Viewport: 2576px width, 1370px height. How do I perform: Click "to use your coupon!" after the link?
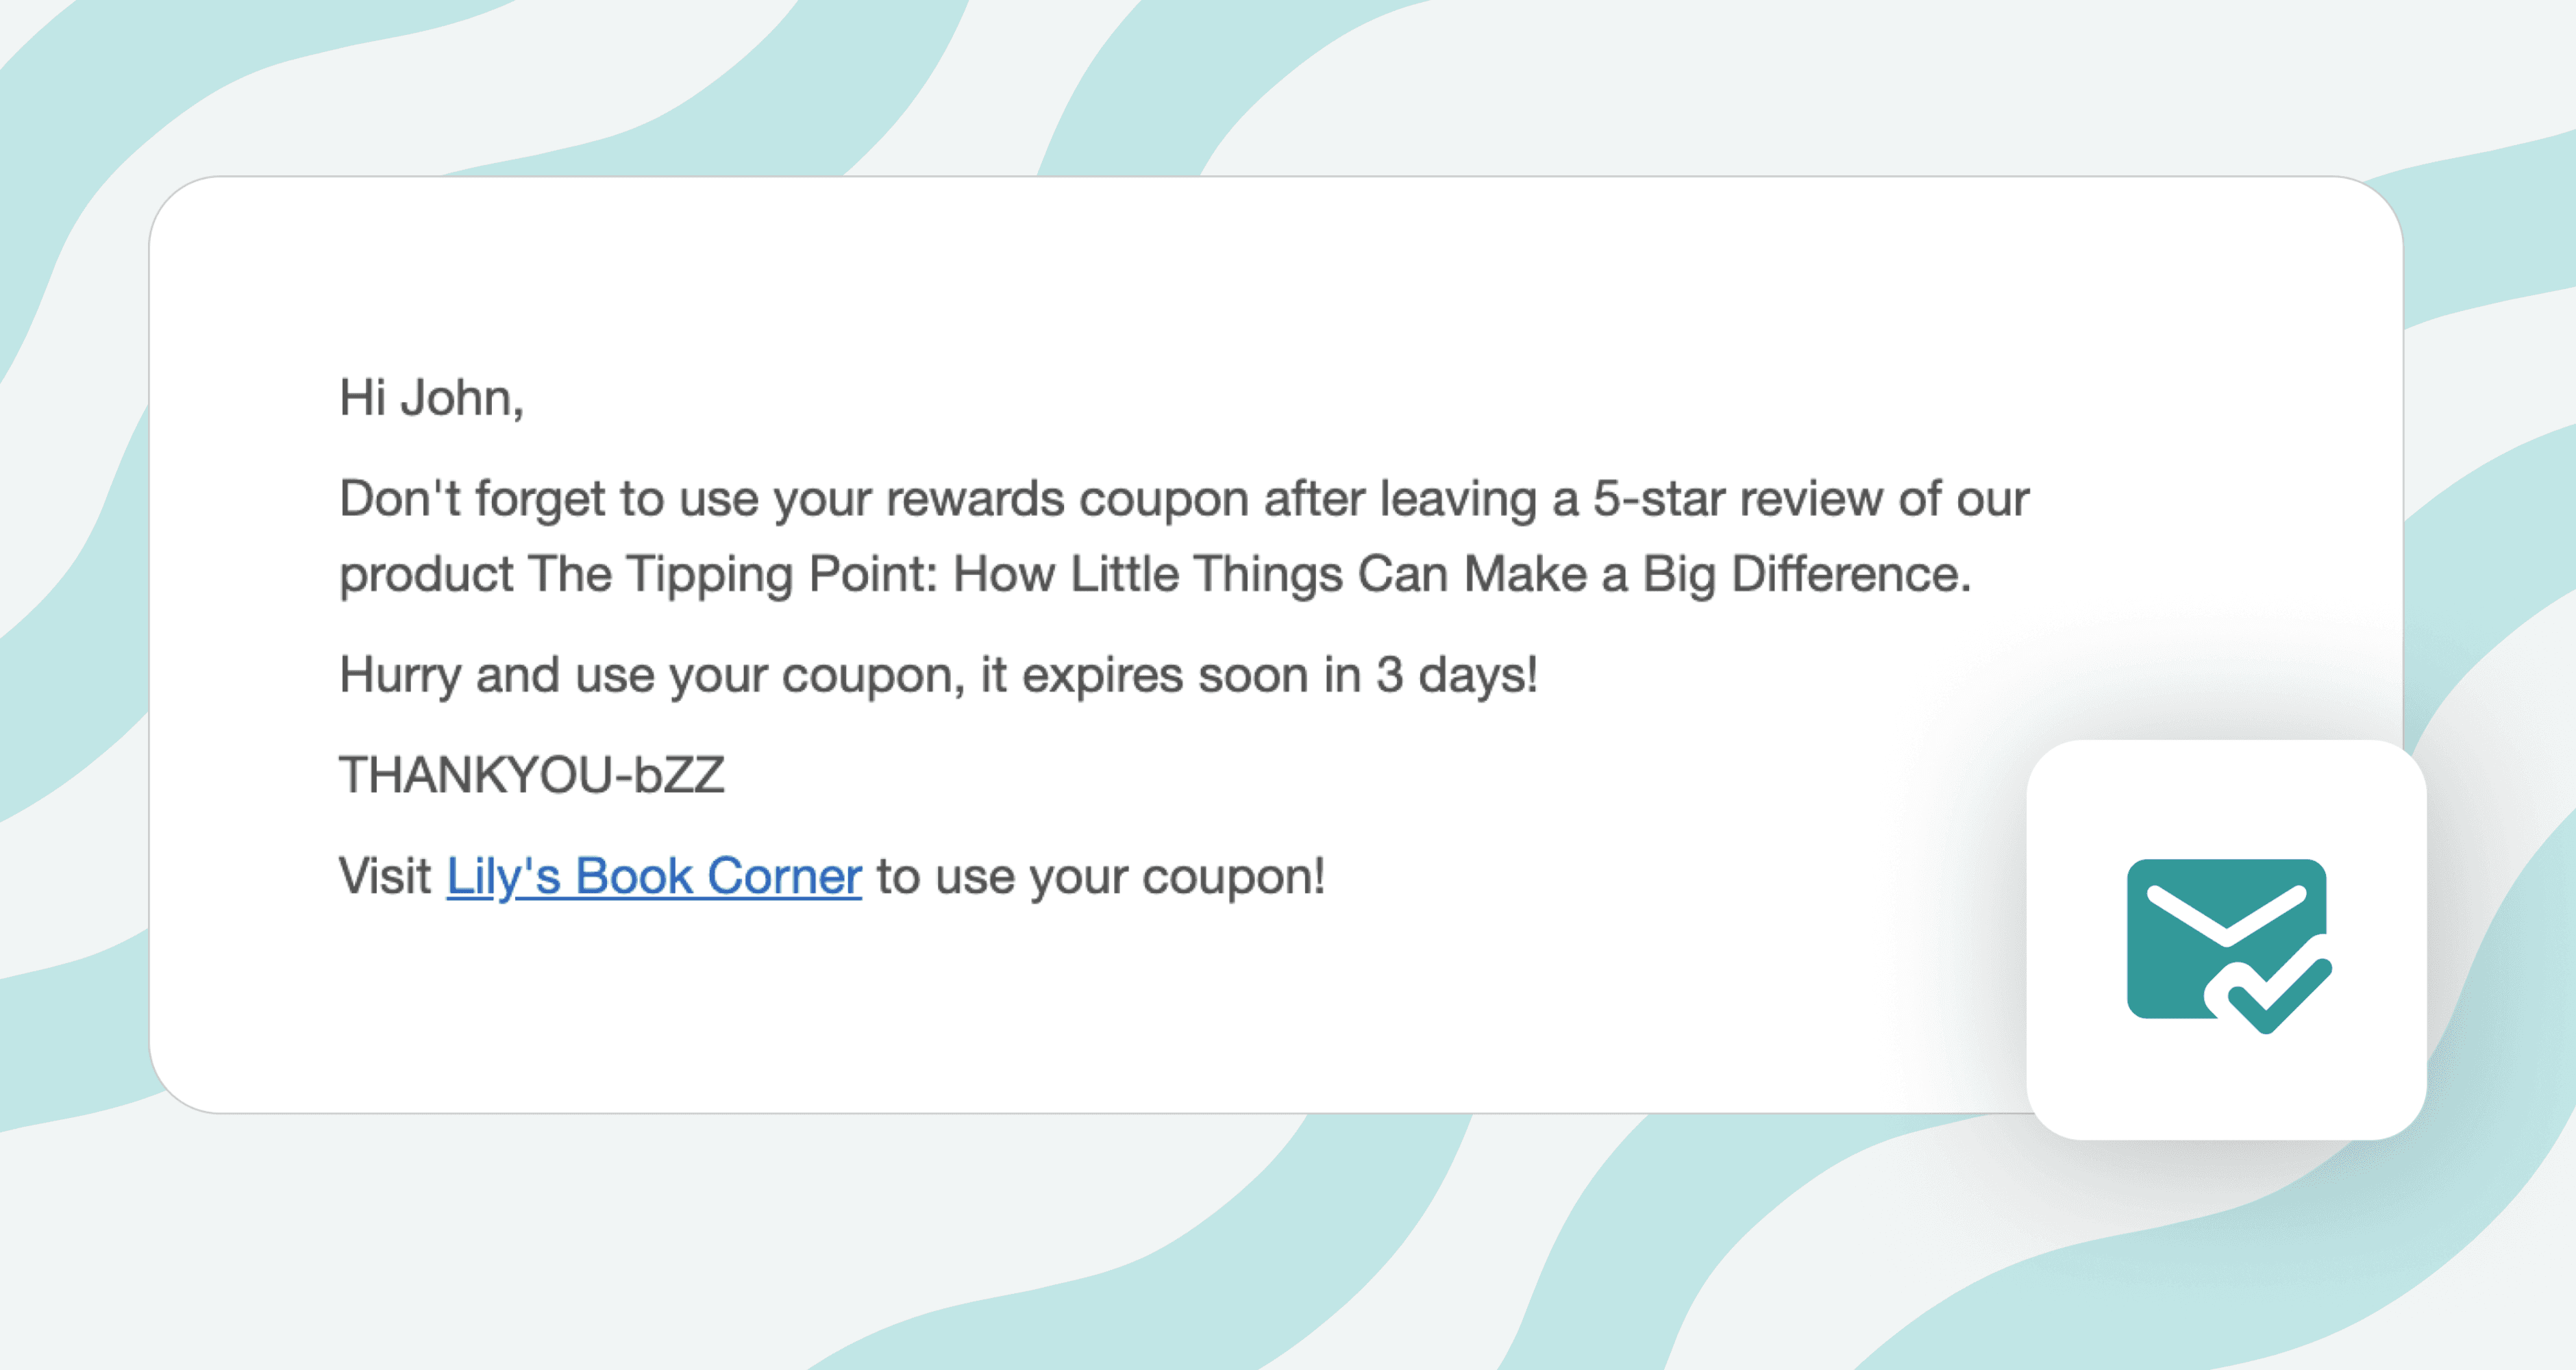click(1100, 876)
